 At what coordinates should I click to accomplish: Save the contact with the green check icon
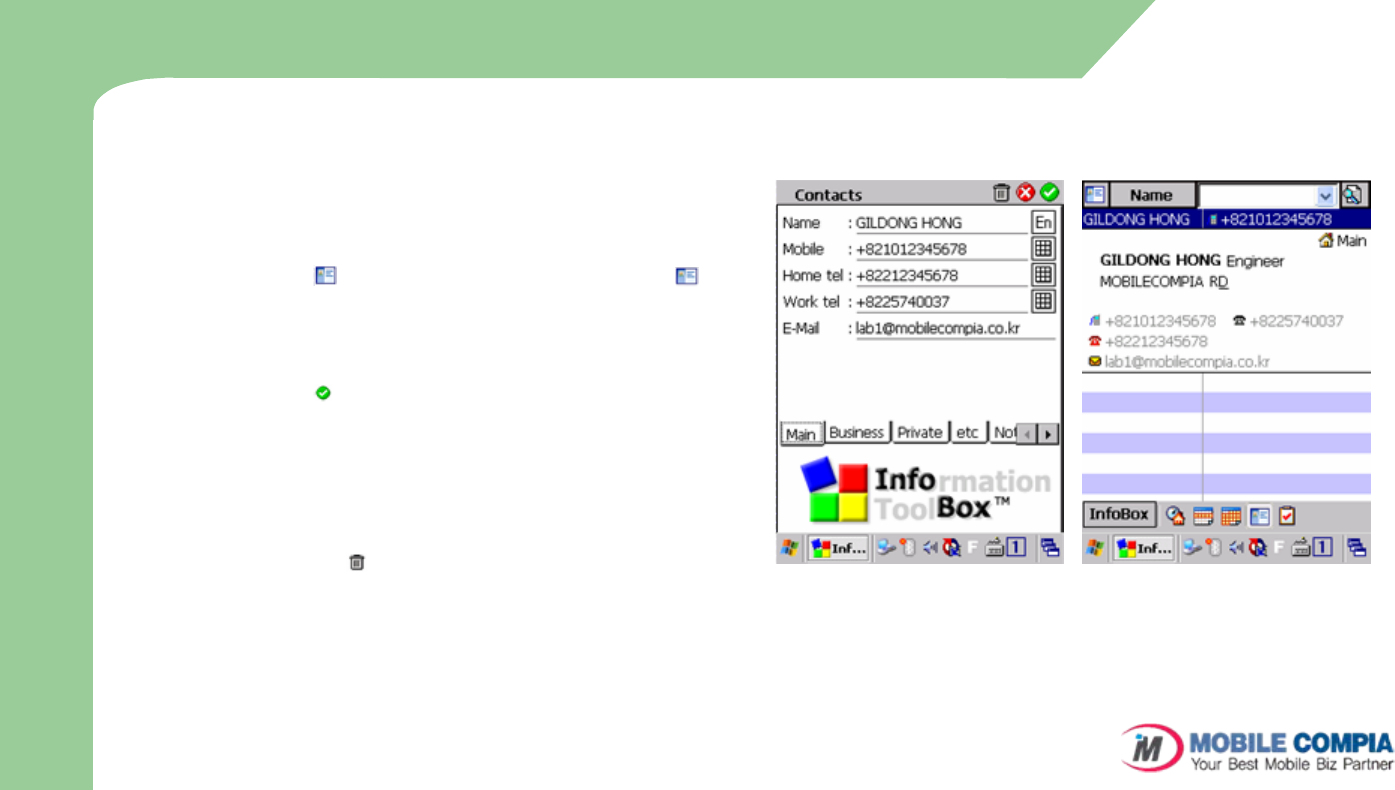click(x=1049, y=192)
